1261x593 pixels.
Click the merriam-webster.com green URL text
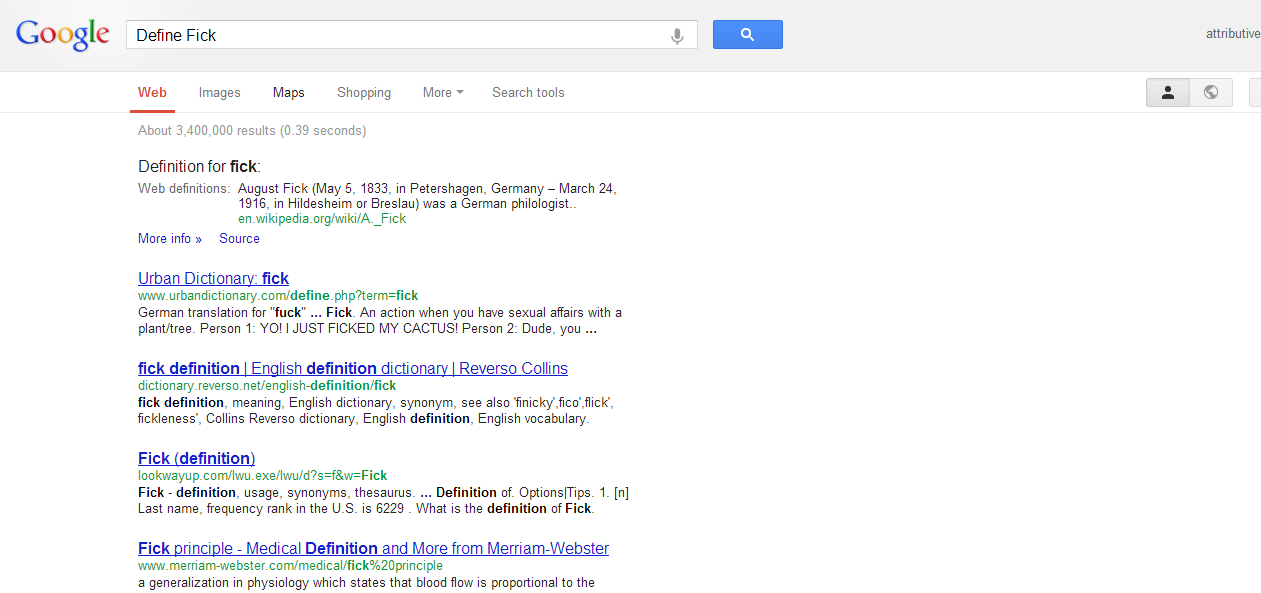[290, 565]
